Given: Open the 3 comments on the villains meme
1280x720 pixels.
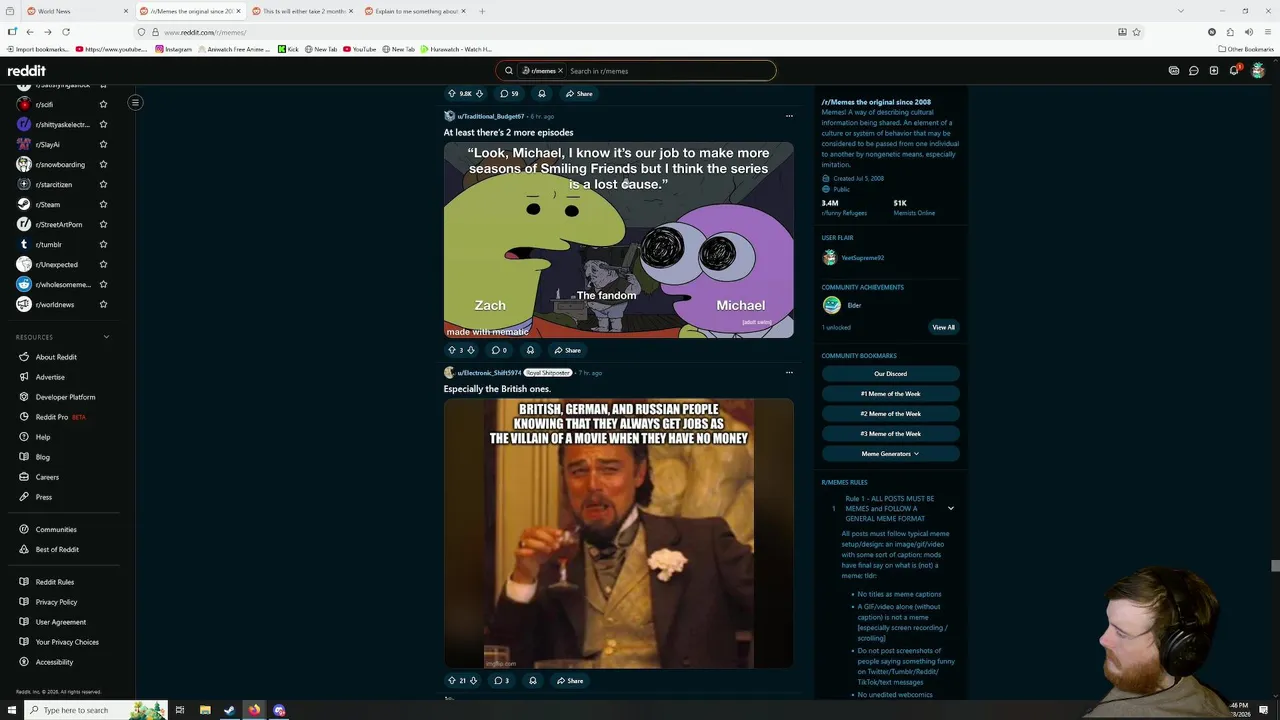Looking at the screenshot, I should (502, 681).
